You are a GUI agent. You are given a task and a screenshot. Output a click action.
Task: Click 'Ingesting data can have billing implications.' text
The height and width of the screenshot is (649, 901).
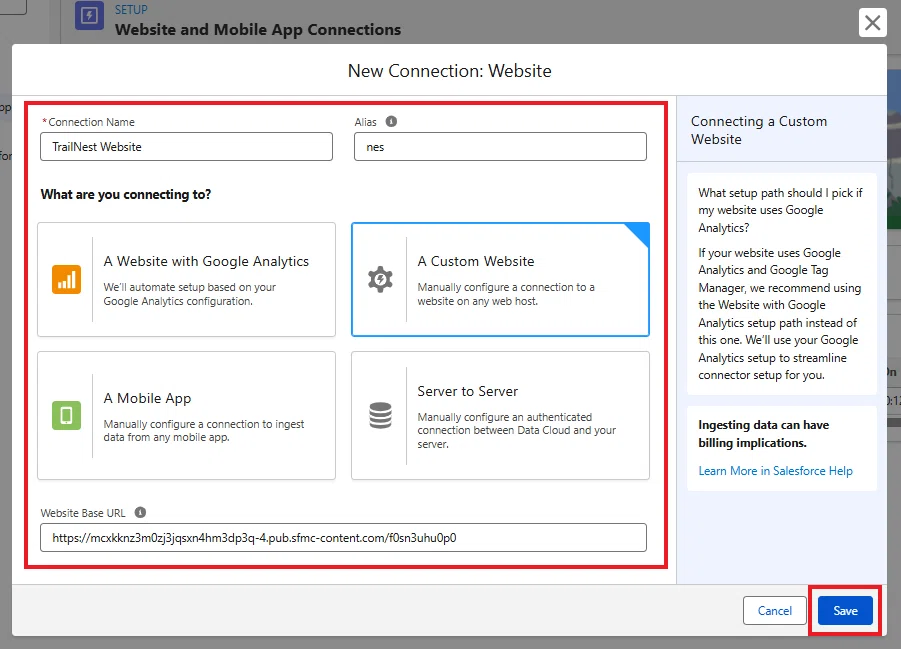click(764, 434)
